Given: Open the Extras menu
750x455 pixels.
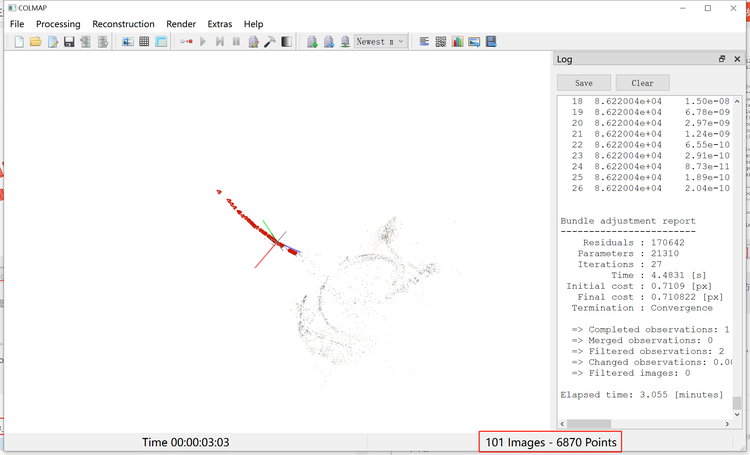Looking at the screenshot, I should tap(220, 24).
